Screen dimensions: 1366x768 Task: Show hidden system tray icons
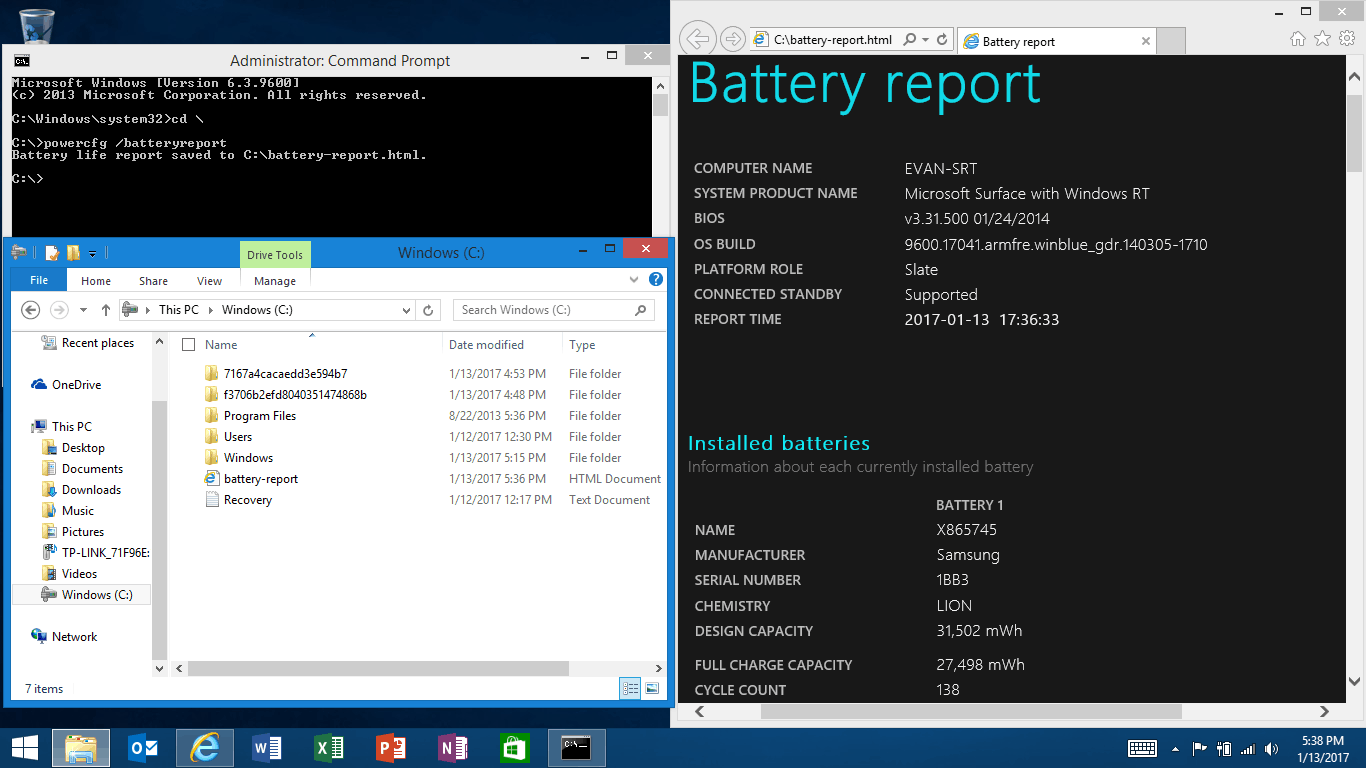pos(1176,748)
